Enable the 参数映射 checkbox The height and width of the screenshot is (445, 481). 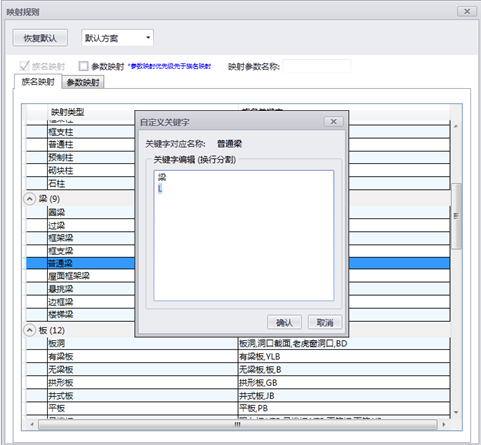point(83,66)
